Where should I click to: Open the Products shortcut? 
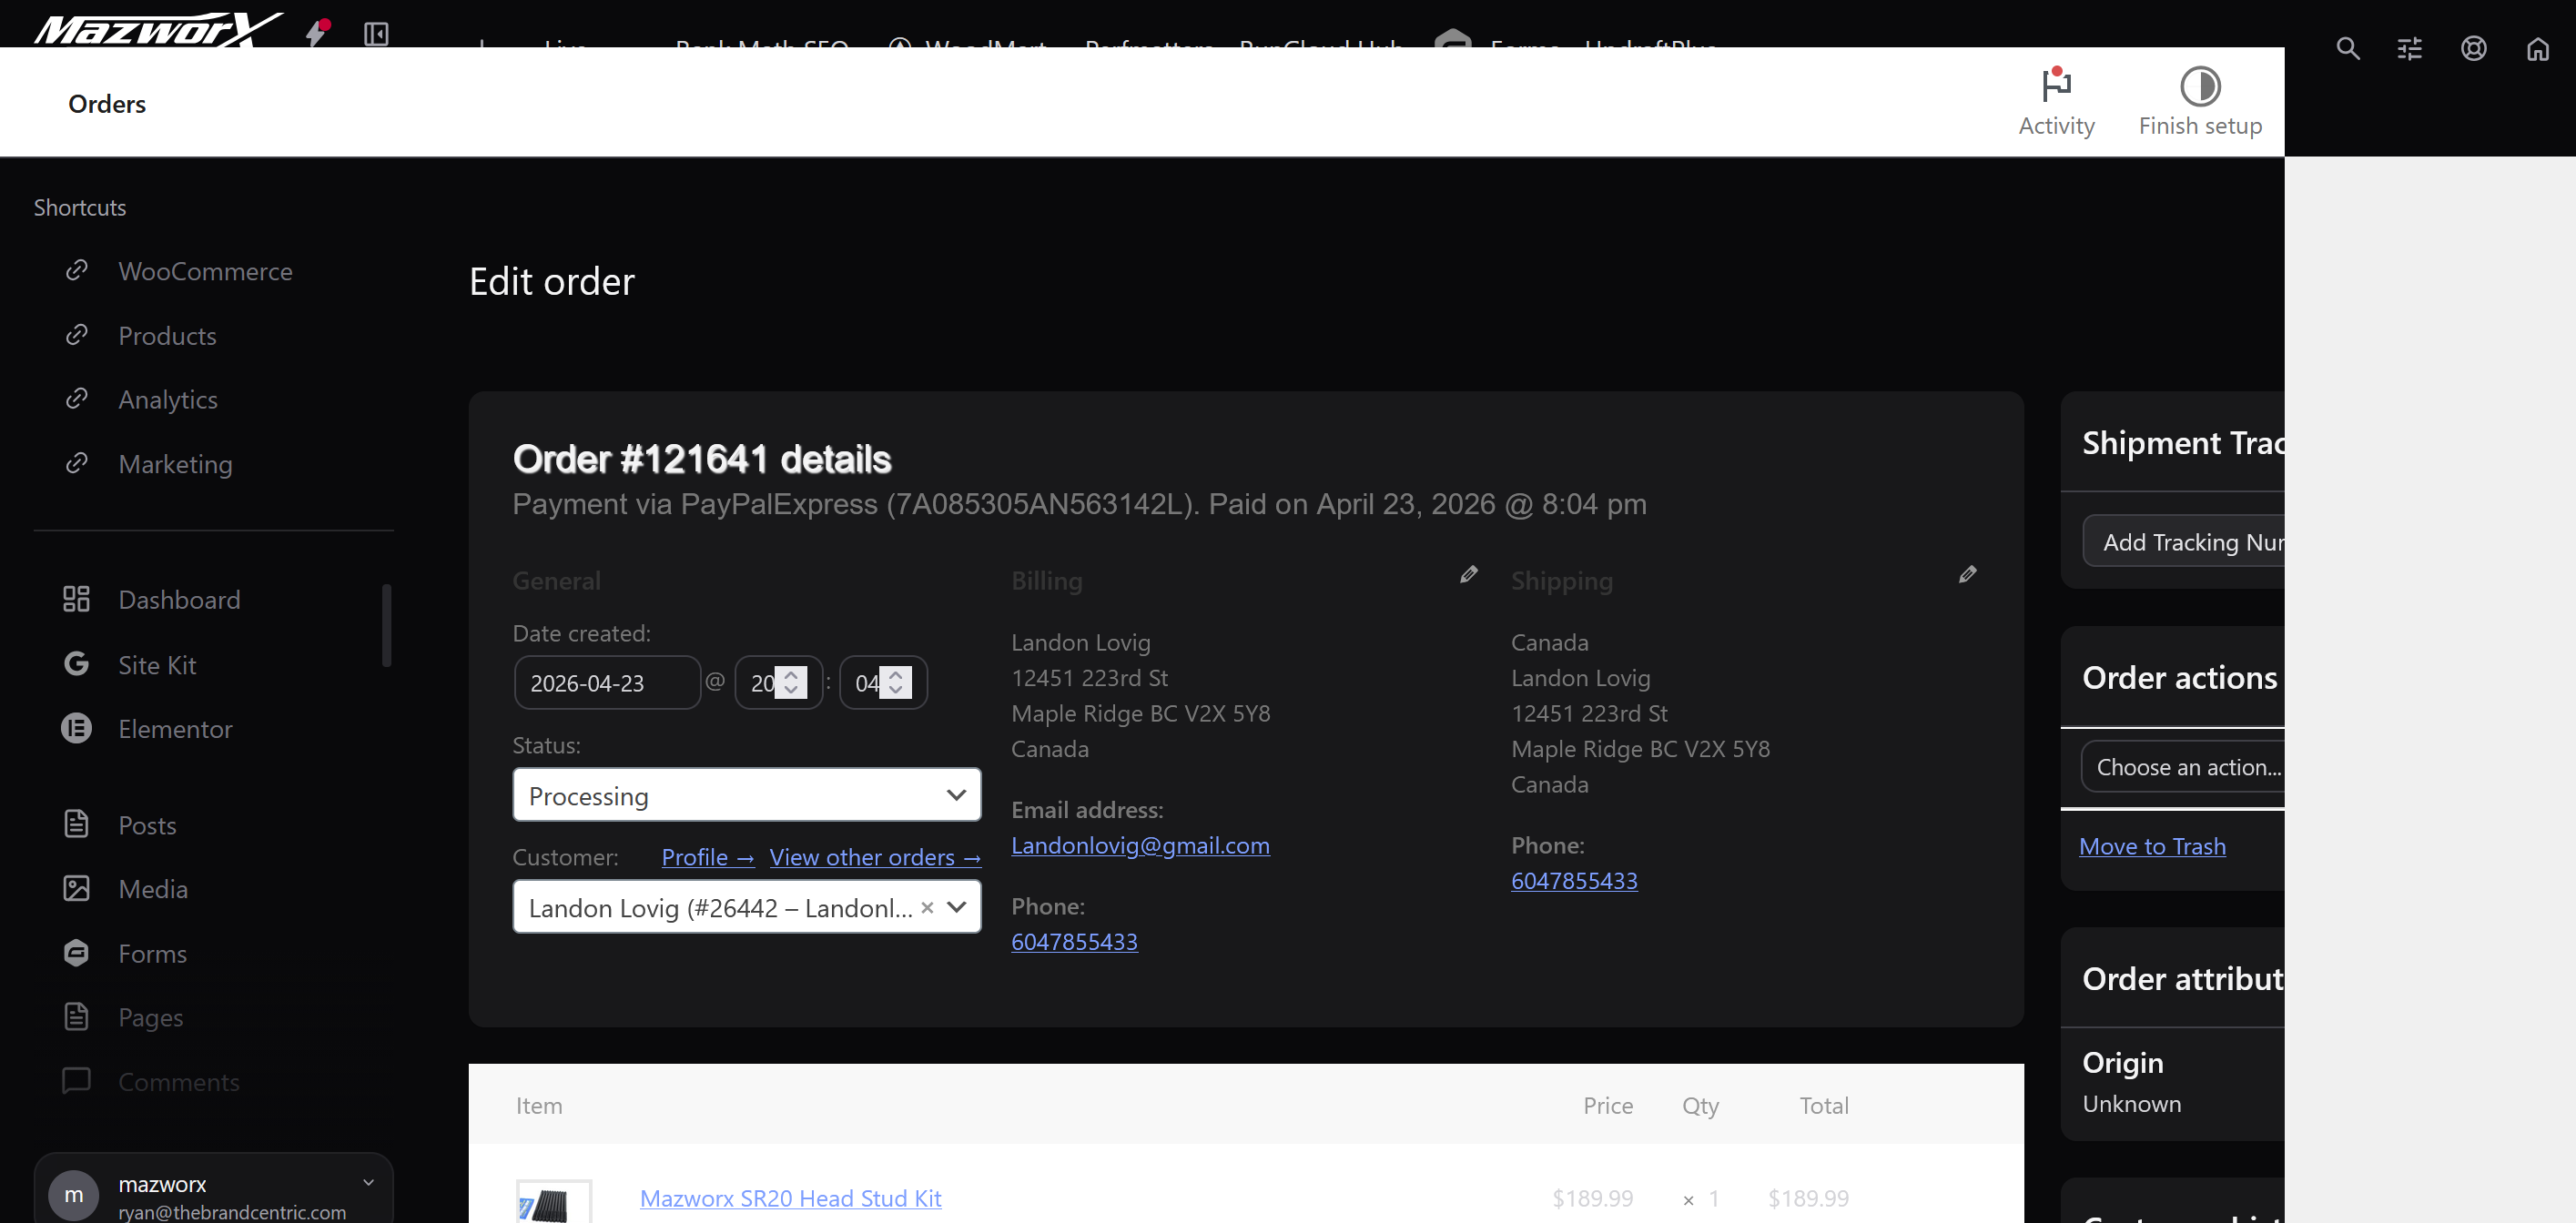click(x=167, y=335)
